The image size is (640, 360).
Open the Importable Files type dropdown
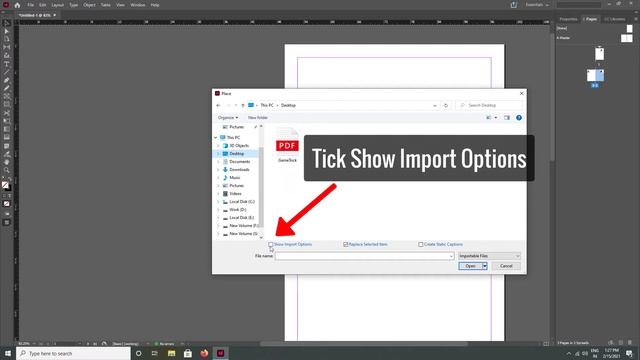click(489, 256)
